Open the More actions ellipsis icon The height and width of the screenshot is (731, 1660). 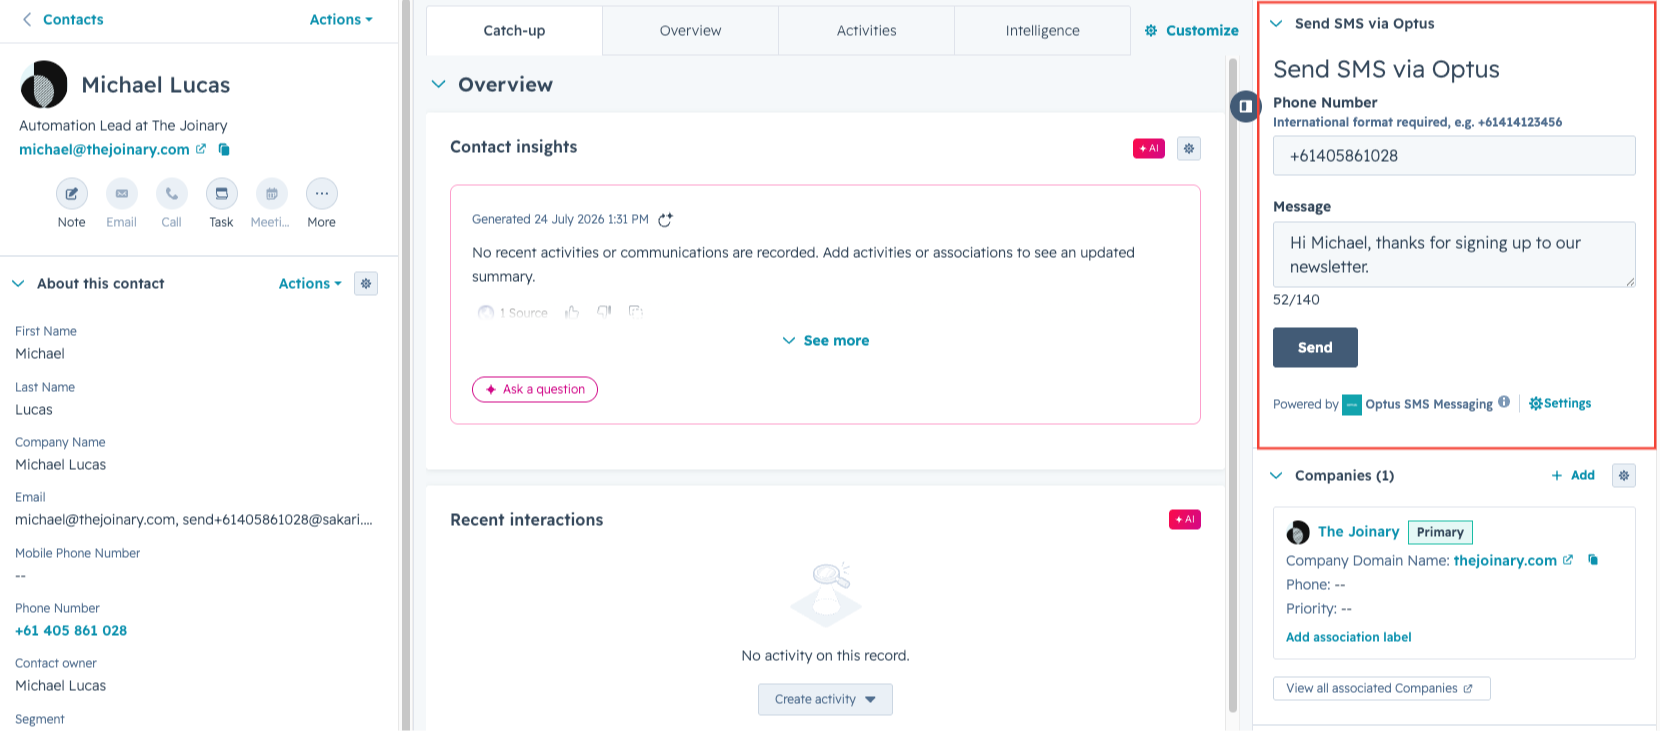pos(321,193)
